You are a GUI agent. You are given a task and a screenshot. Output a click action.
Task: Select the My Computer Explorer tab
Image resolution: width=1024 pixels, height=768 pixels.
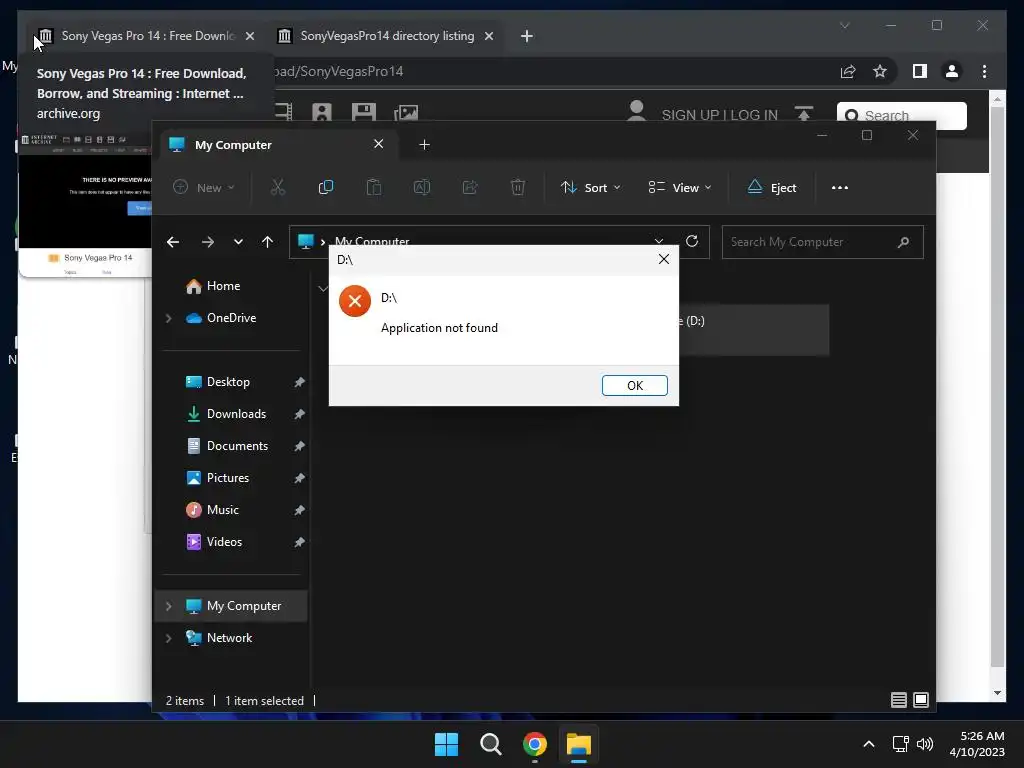[x=278, y=144]
